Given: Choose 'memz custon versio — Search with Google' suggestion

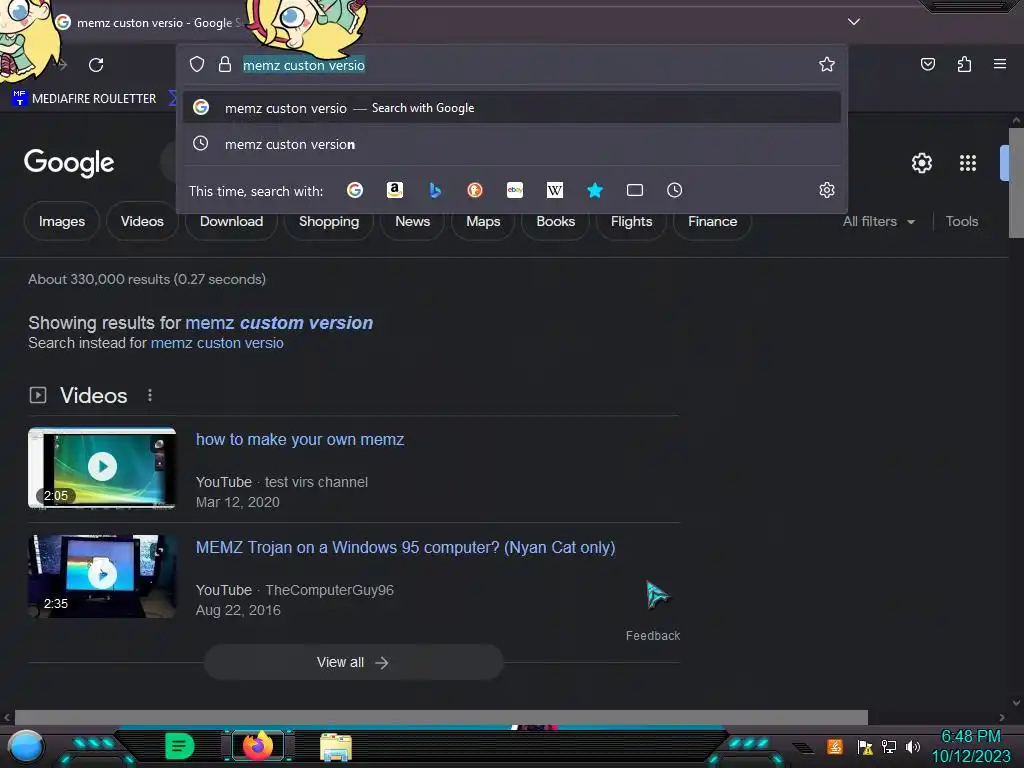Looking at the screenshot, I should tap(512, 108).
